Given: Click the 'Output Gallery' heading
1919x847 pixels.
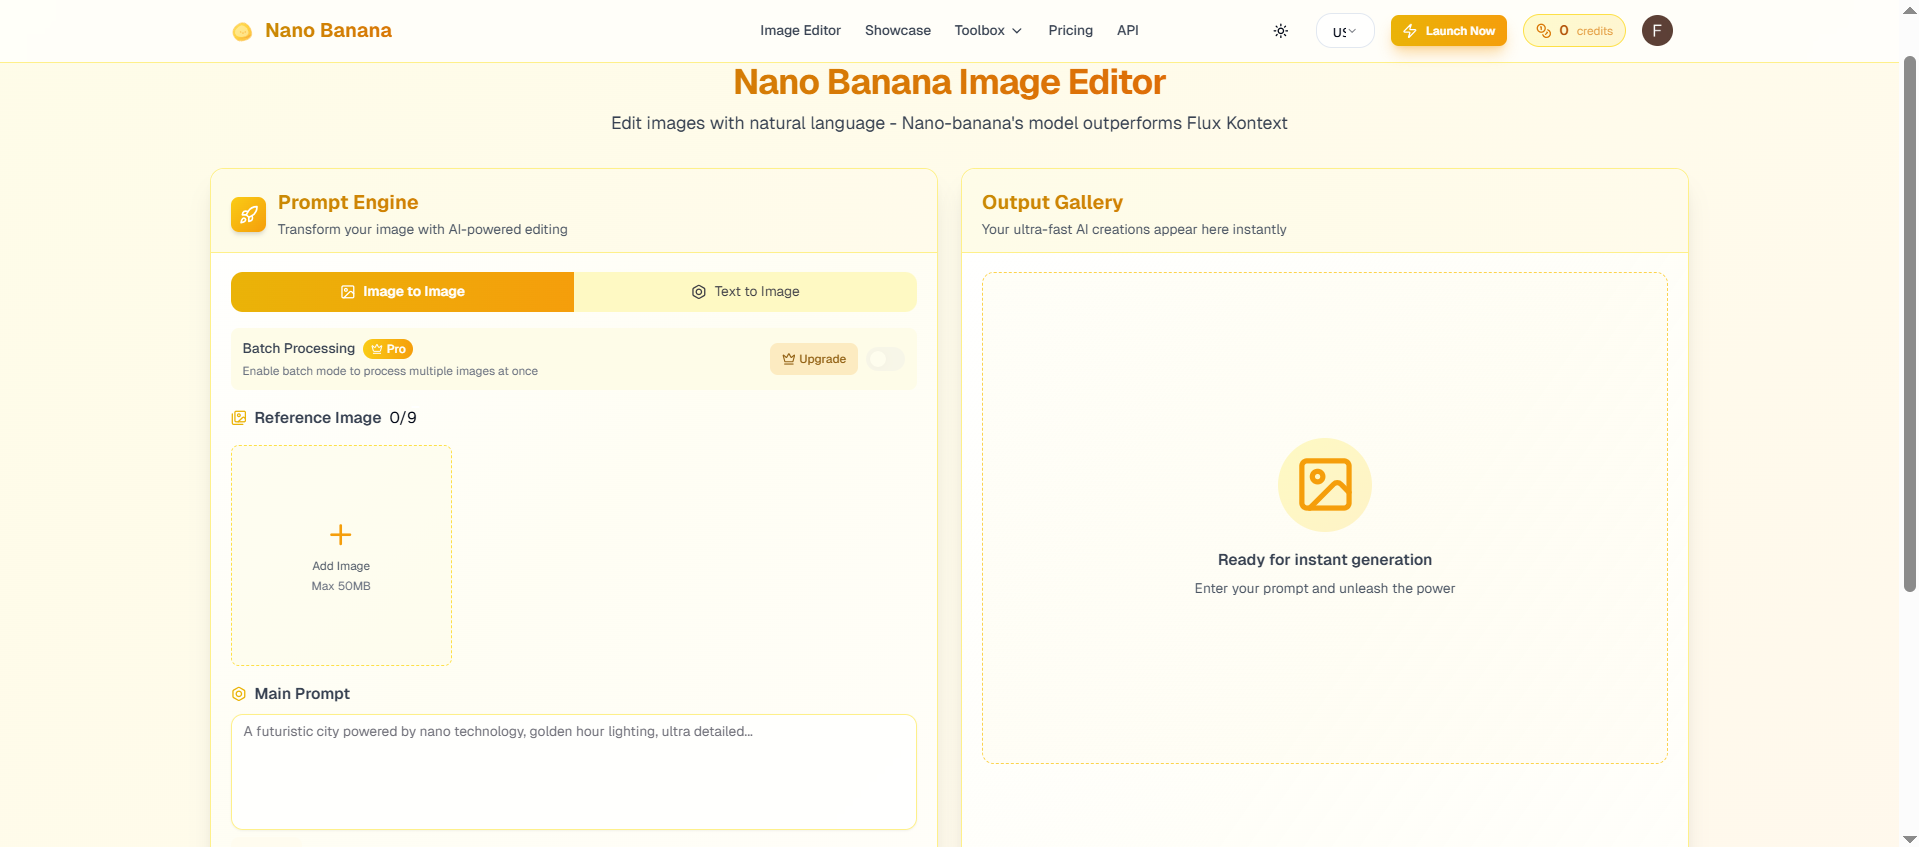Looking at the screenshot, I should 1052,202.
